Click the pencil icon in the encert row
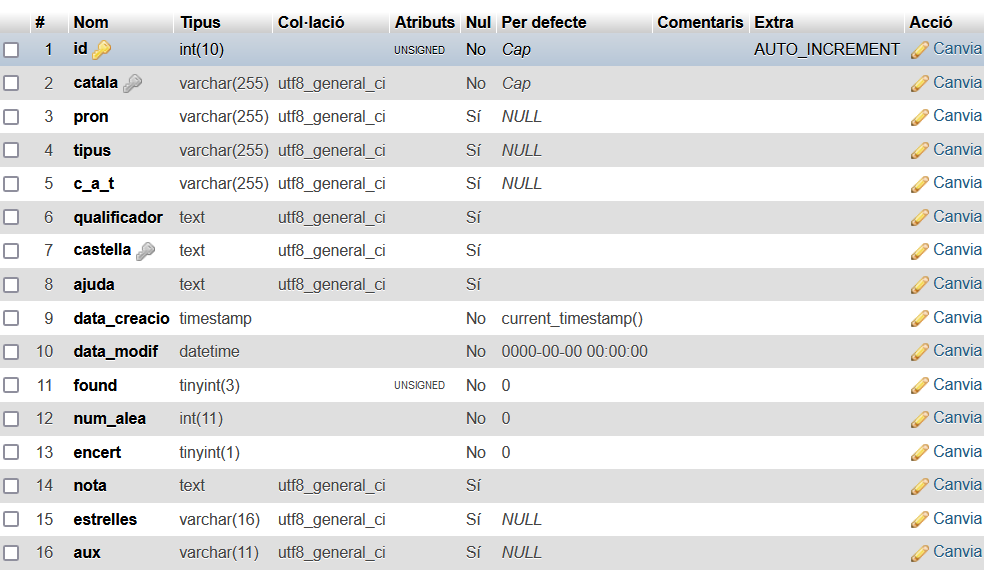Image resolution: width=984 pixels, height=578 pixels. point(920,452)
